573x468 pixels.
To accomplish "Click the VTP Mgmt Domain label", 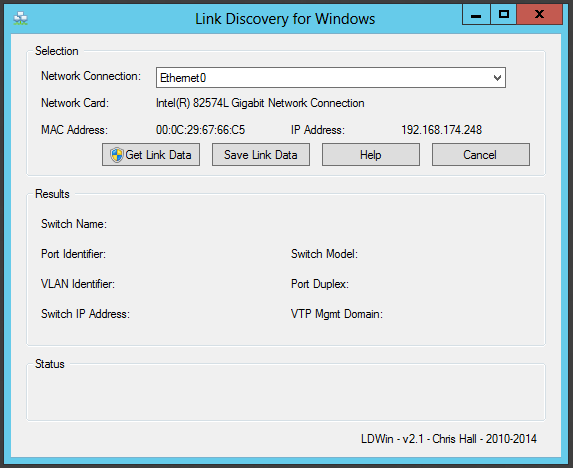I will point(337,314).
